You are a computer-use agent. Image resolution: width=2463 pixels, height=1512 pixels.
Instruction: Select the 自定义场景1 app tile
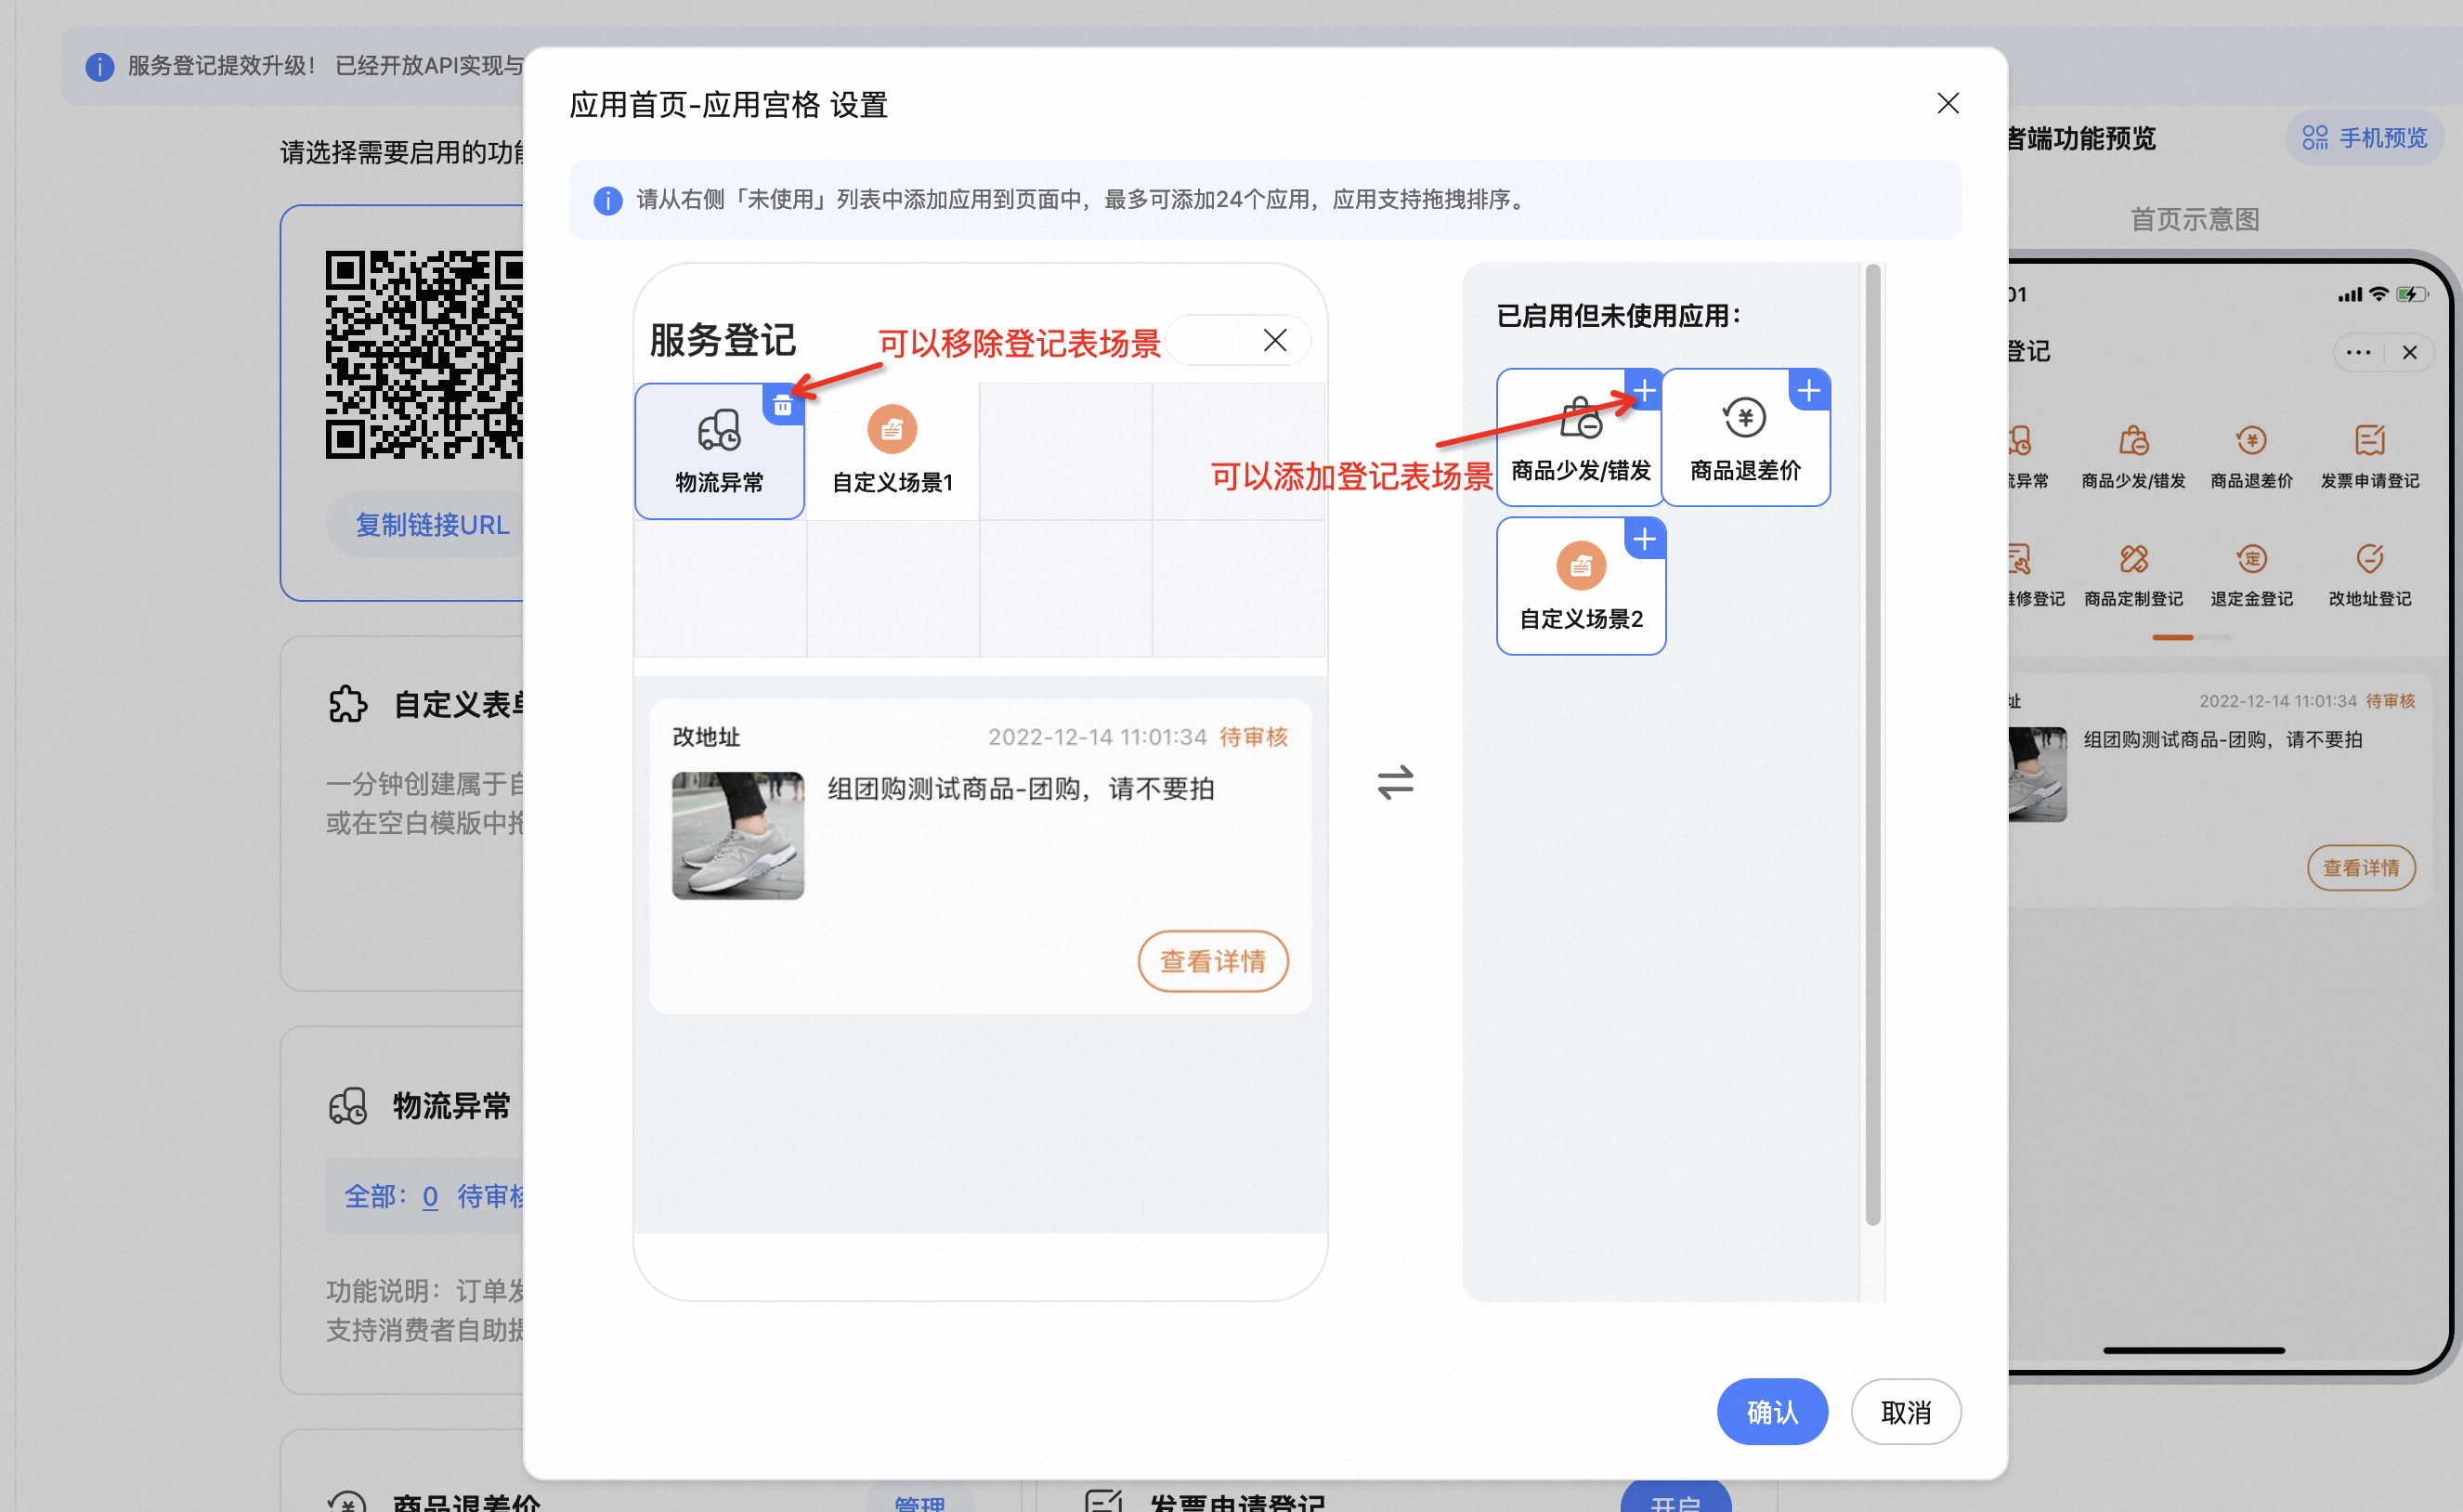(892, 453)
